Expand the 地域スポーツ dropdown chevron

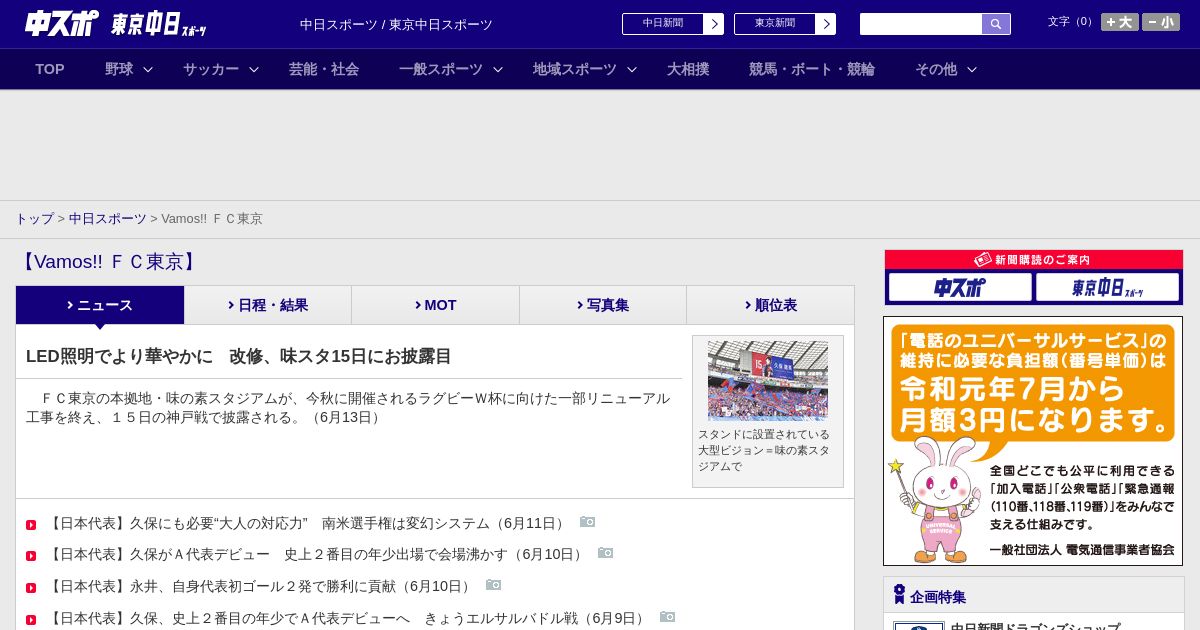tap(632, 69)
